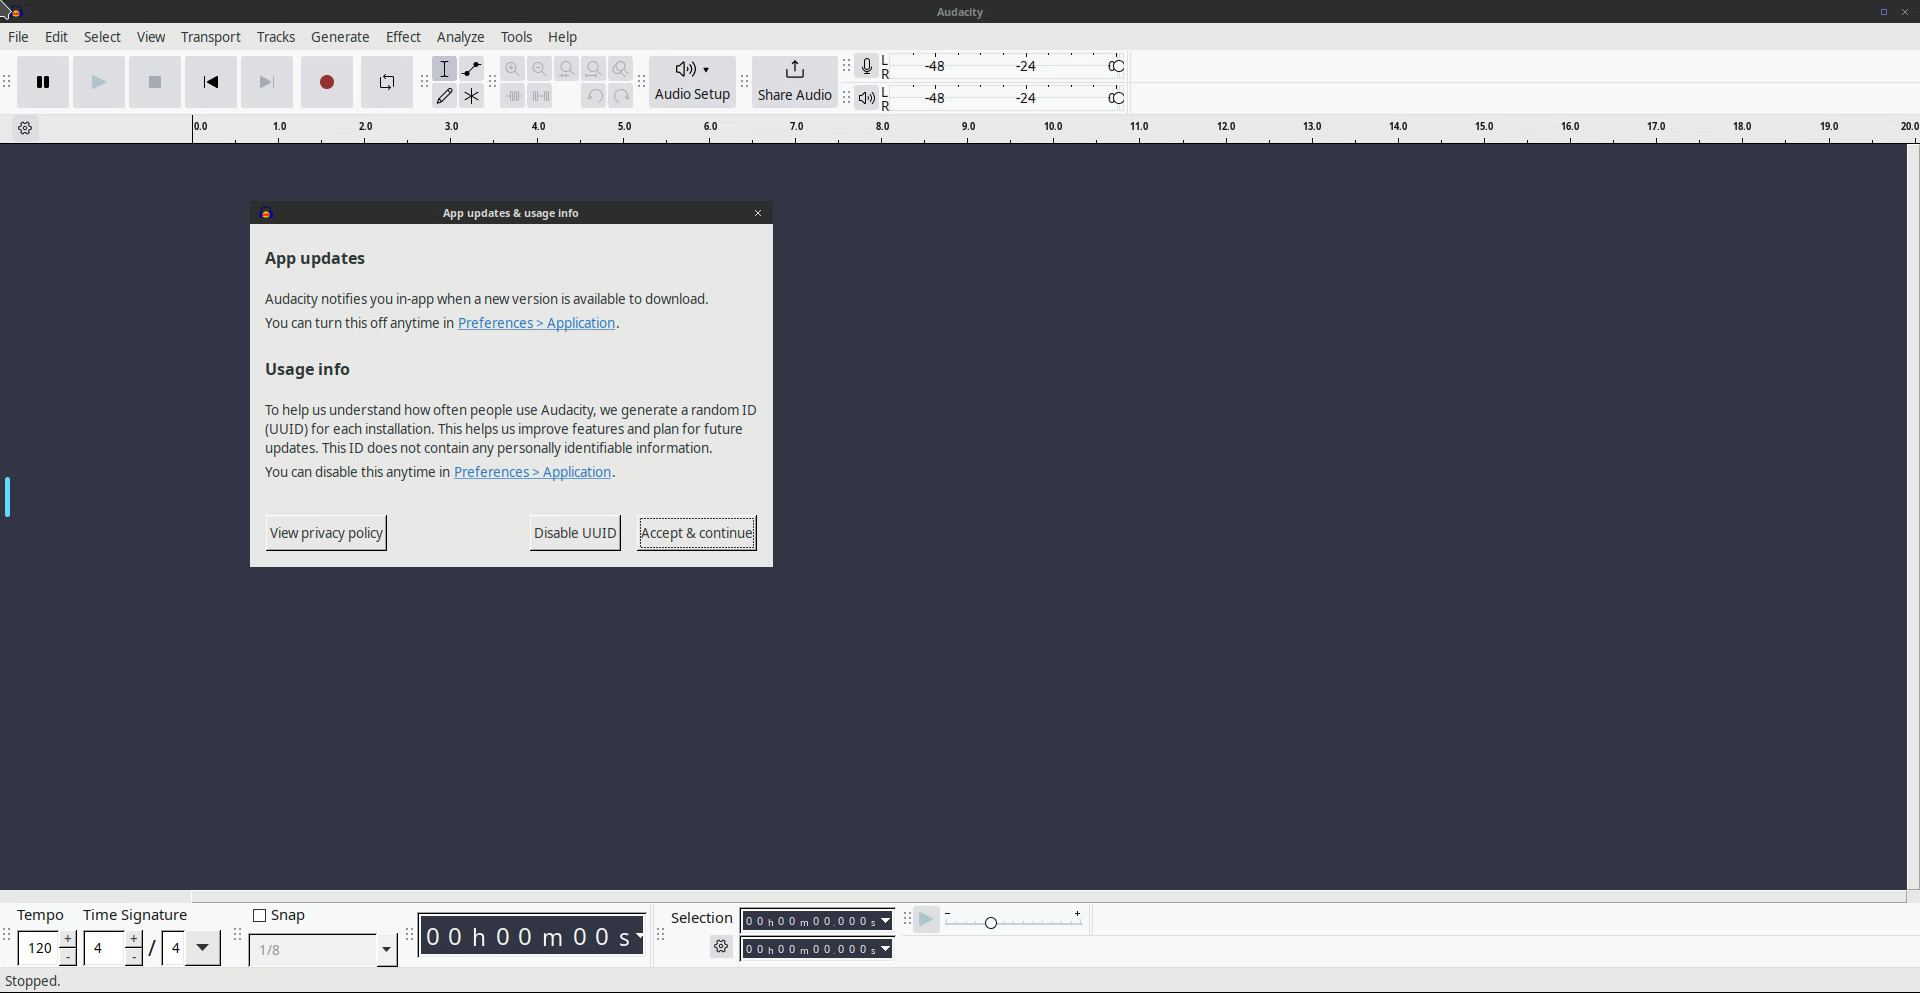The width and height of the screenshot is (1920, 993).
Task: Open the Effect menu
Action: (x=403, y=37)
